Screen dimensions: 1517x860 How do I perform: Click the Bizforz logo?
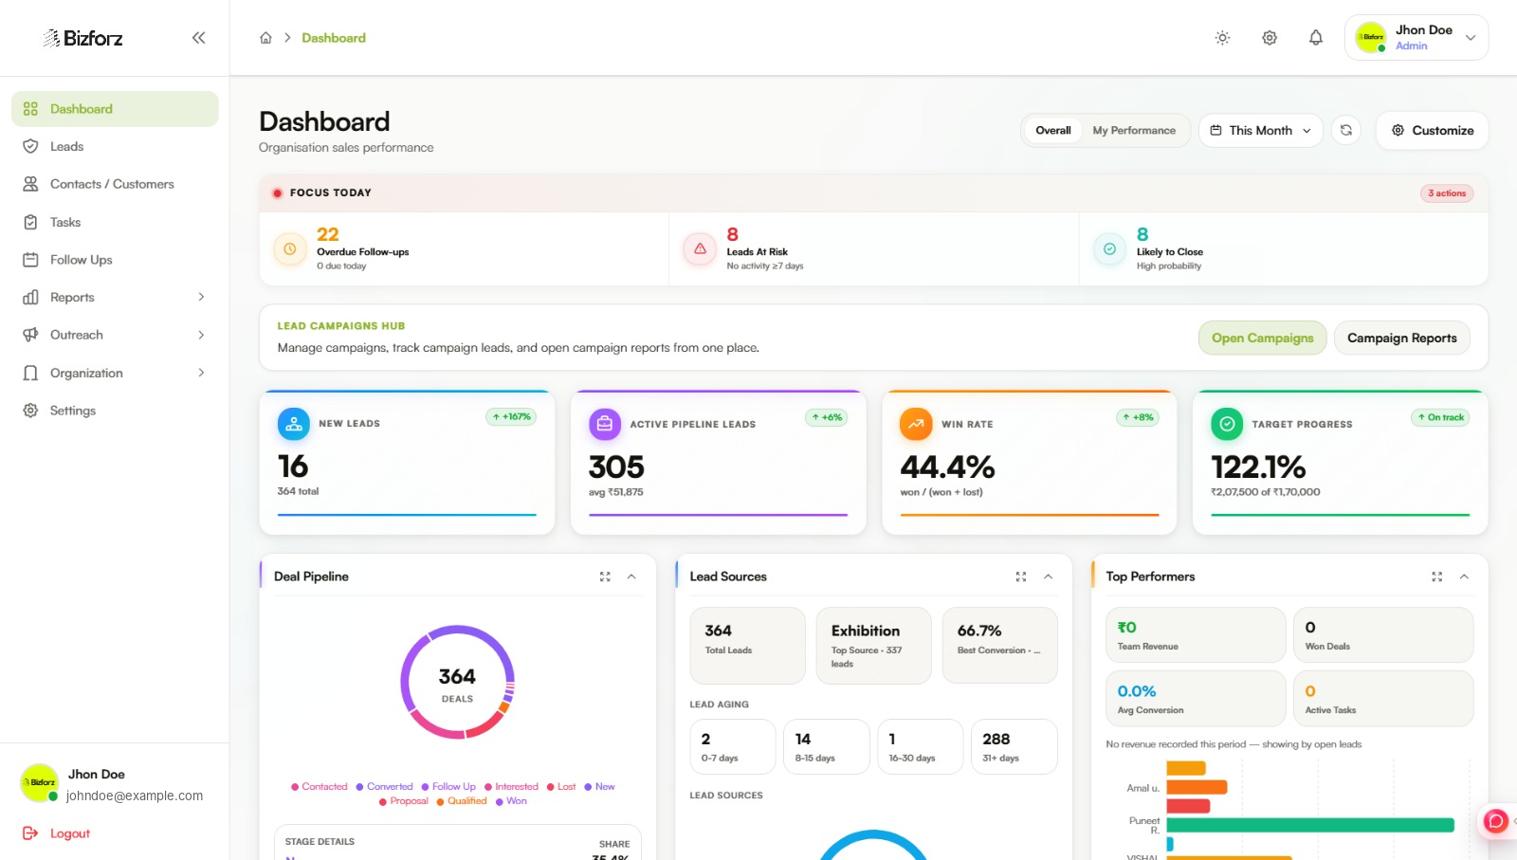tap(82, 38)
